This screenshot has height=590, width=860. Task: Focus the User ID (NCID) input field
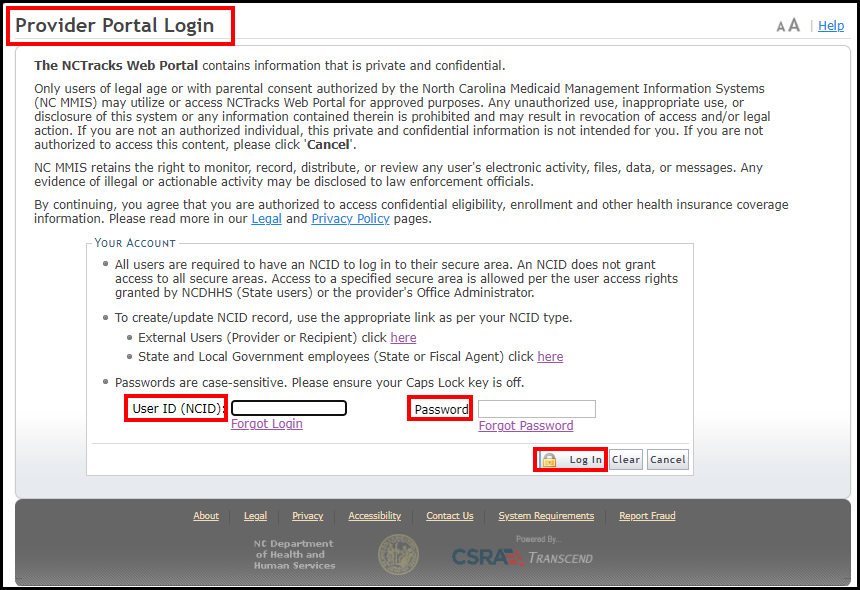point(289,408)
